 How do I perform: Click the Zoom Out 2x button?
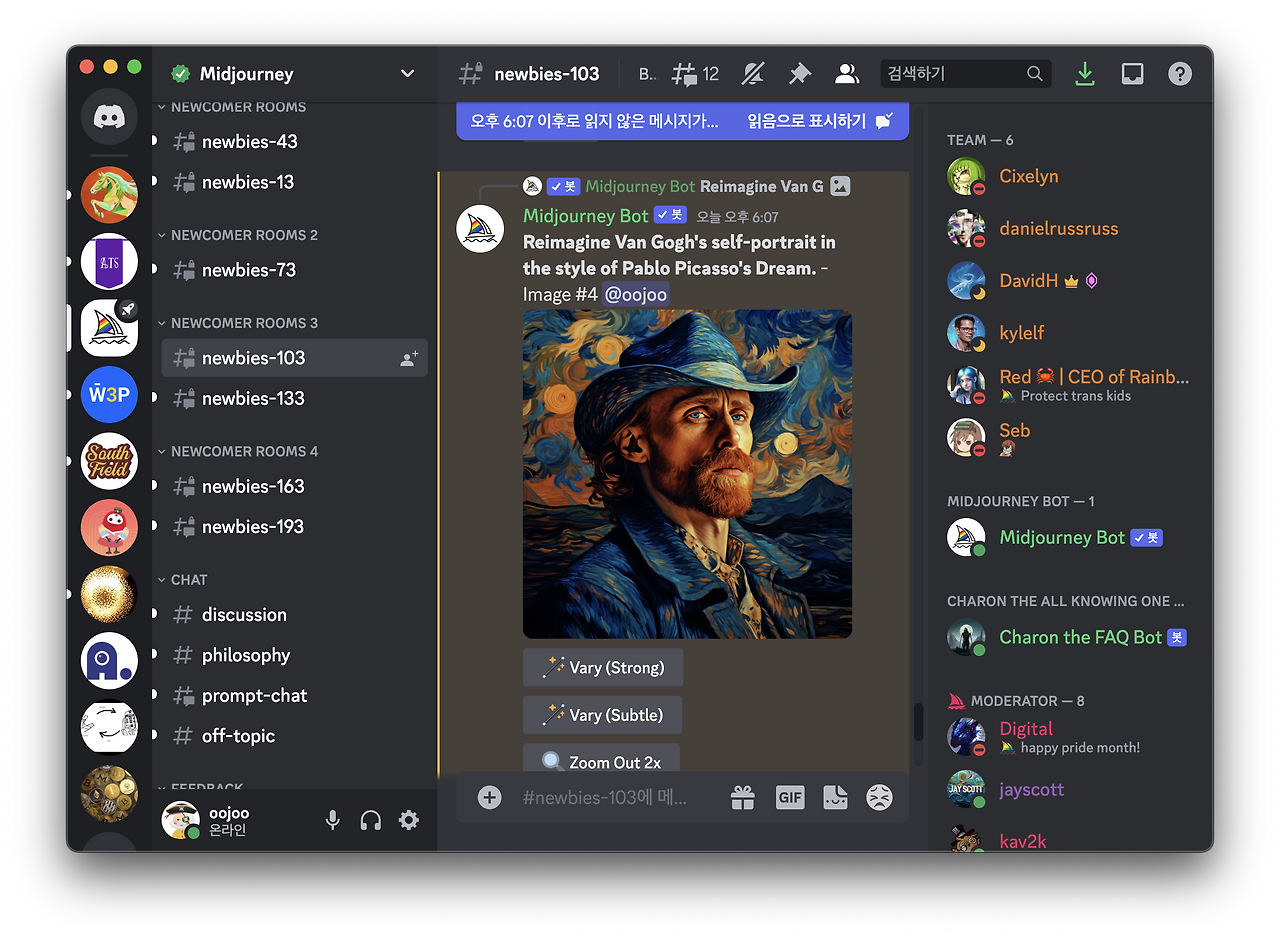601,760
